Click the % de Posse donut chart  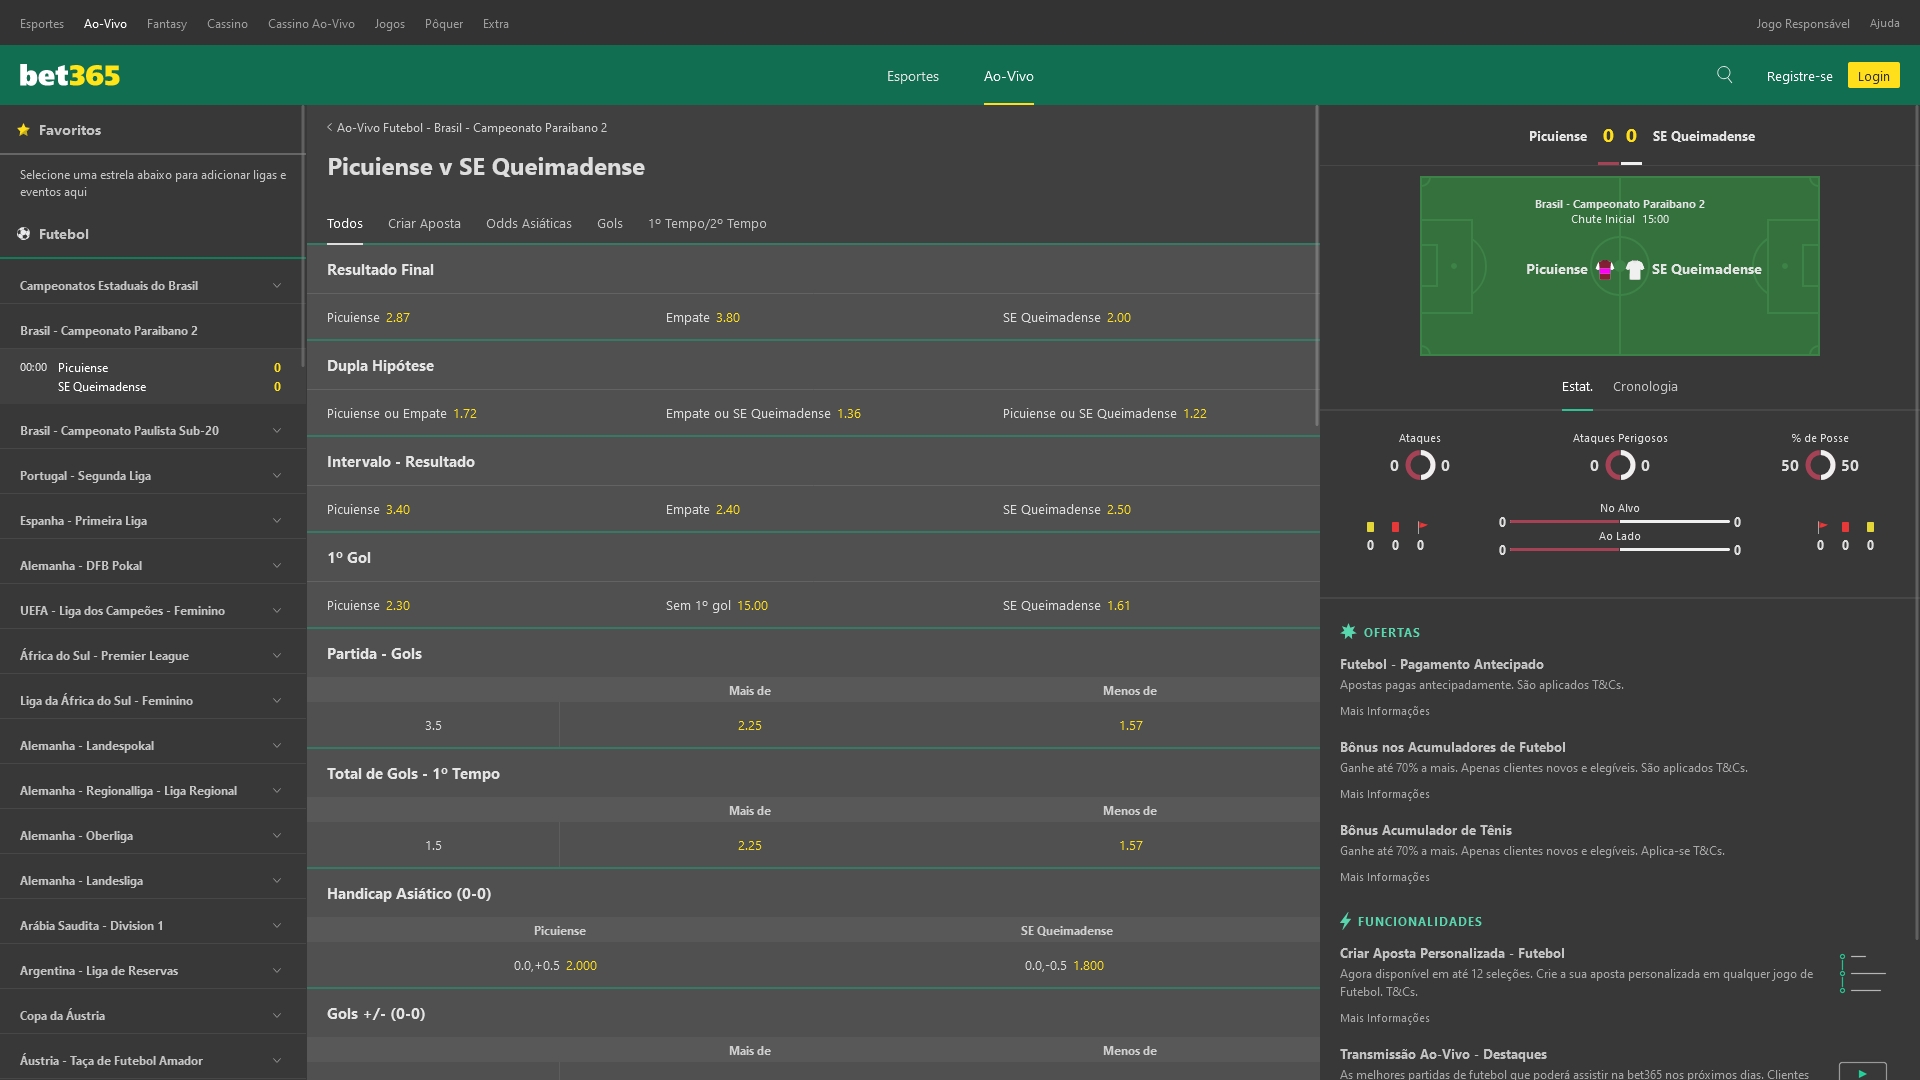[1820, 465]
